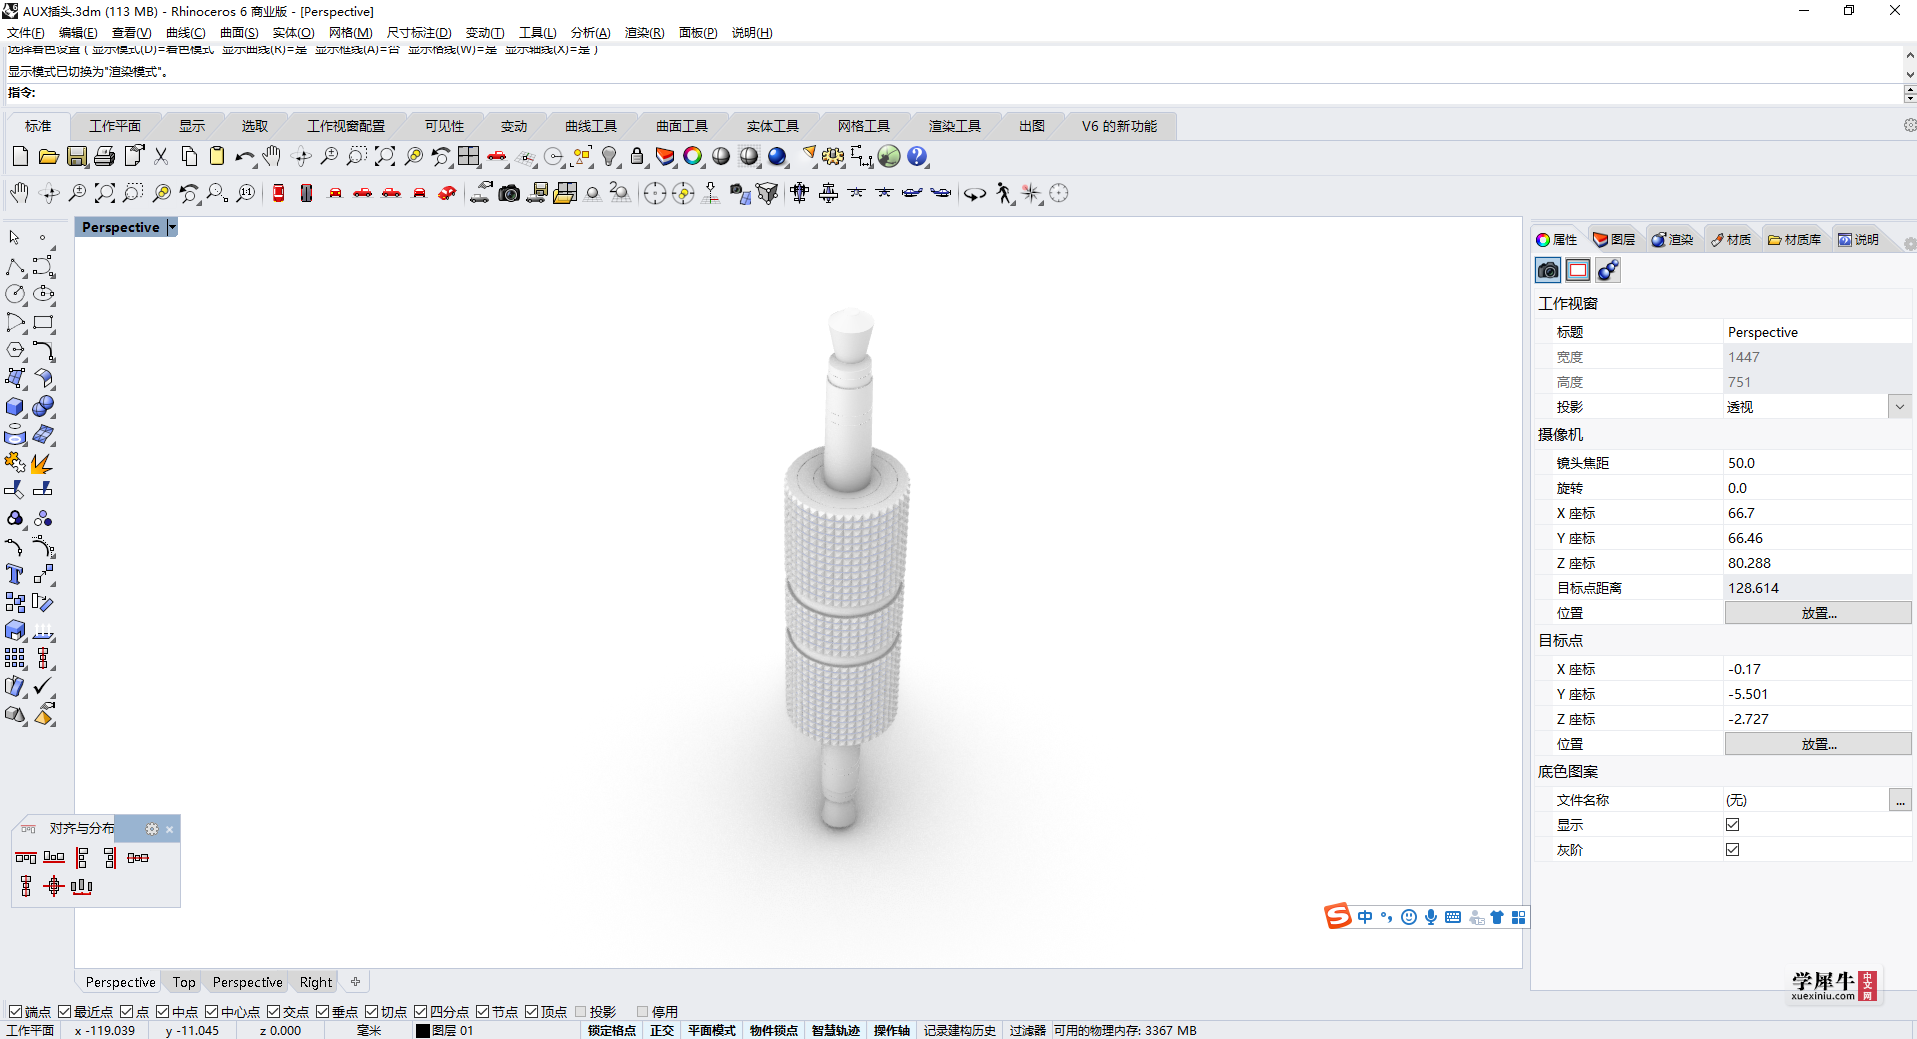Switch to 实体工具 toolbar tab
Image resolution: width=1917 pixels, height=1039 pixels.
pos(773,126)
